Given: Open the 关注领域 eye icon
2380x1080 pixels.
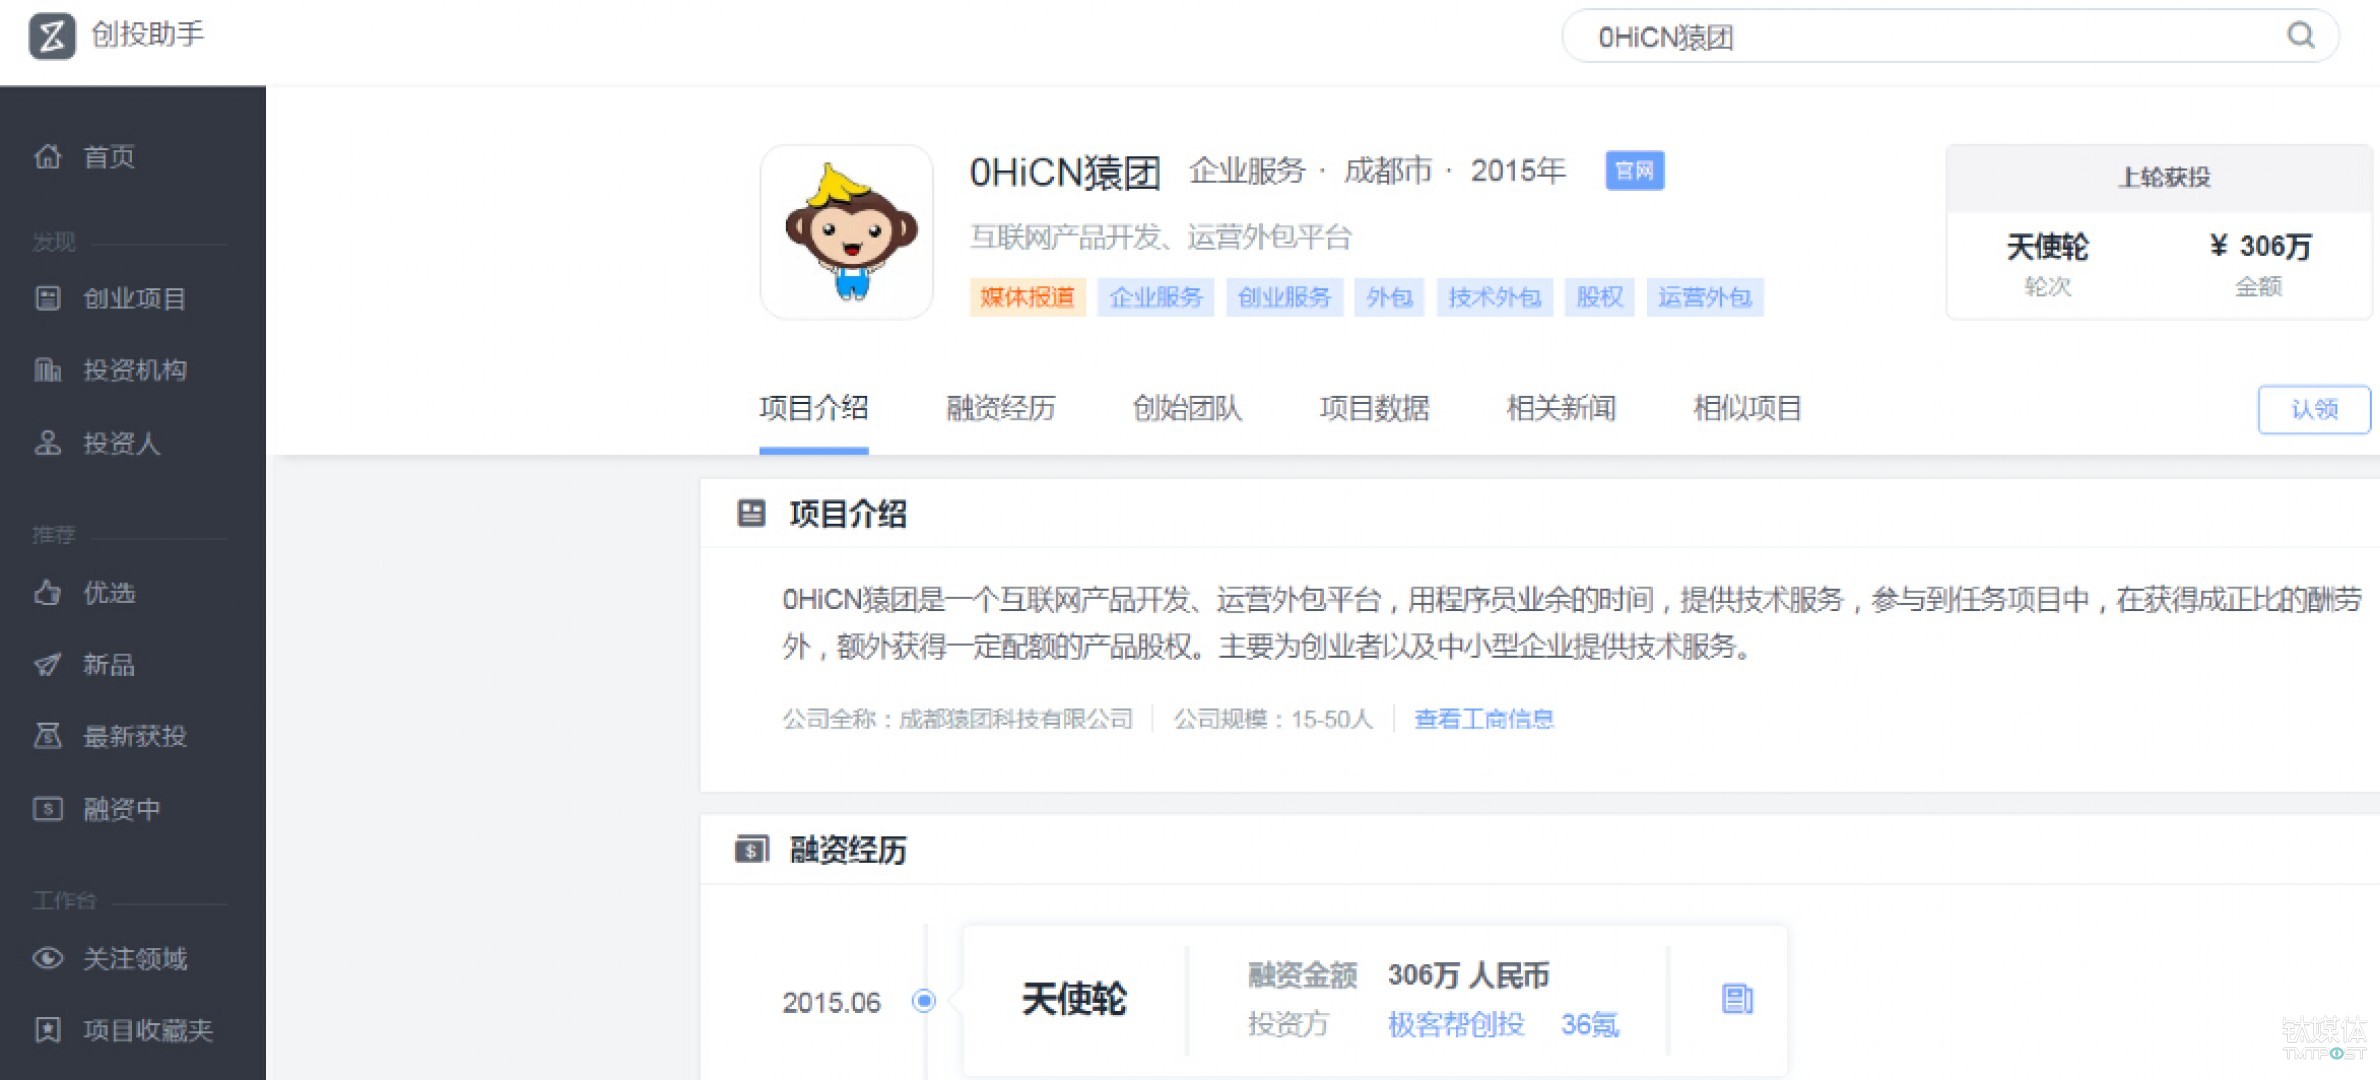Looking at the screenshot, I should coord(48,959).
